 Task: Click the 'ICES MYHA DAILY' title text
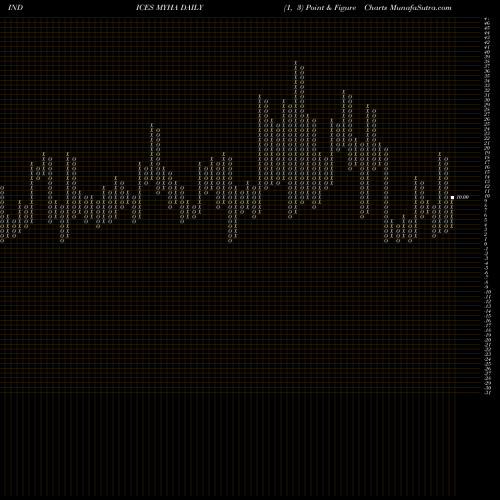169,8
